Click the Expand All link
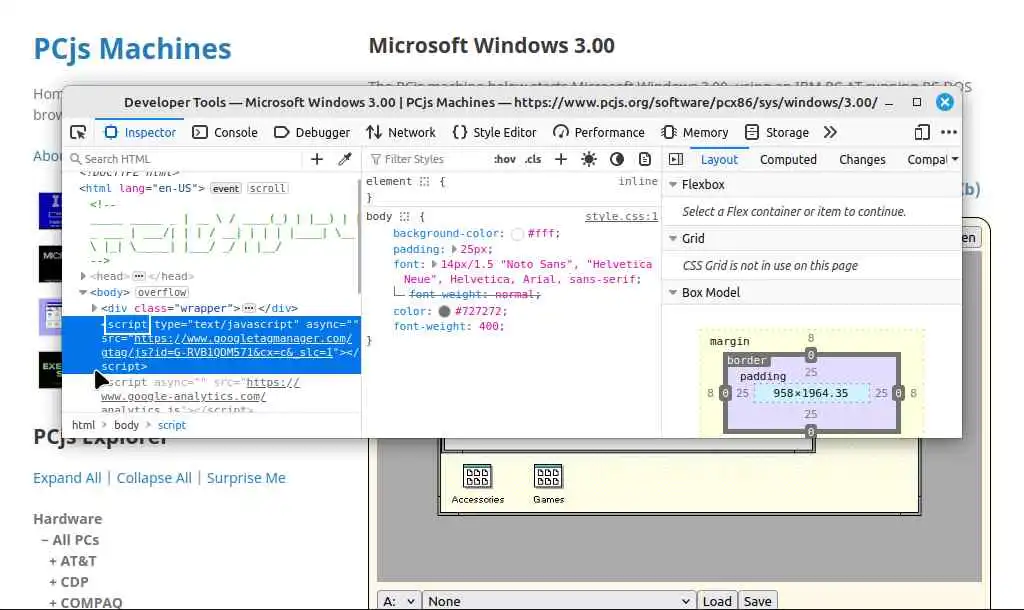The width and height of the screenshot is (1024, 610). pyautogui.click(x=67, y=478)
